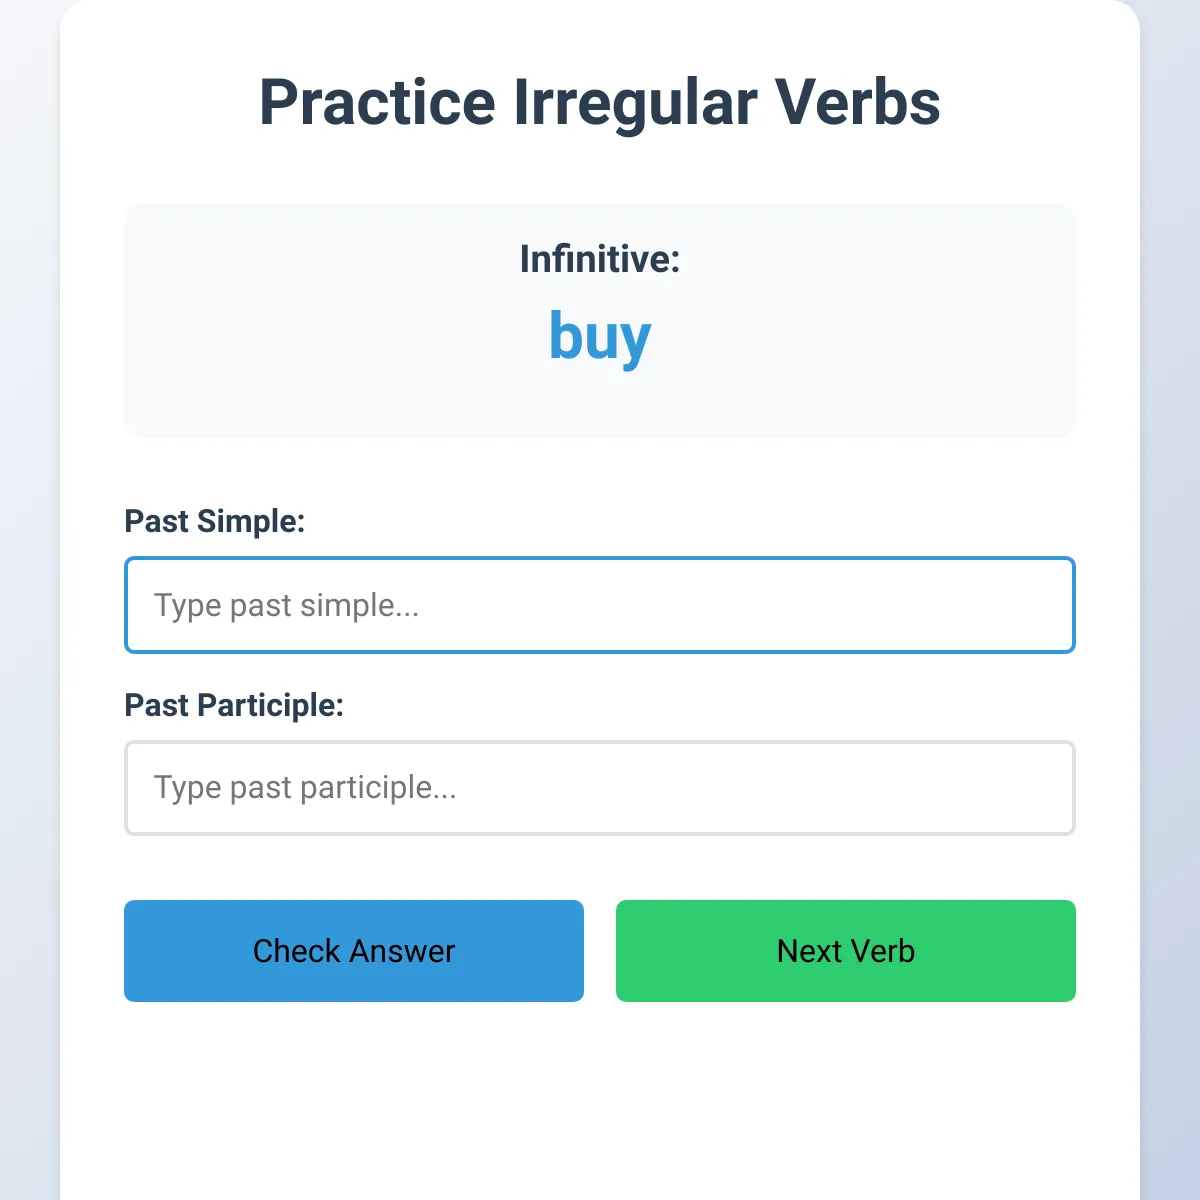The height and width of the screenshot is (1200, 1200).
Task: Click the word "Verbs" in the title
Action: [x=857, y=102]
